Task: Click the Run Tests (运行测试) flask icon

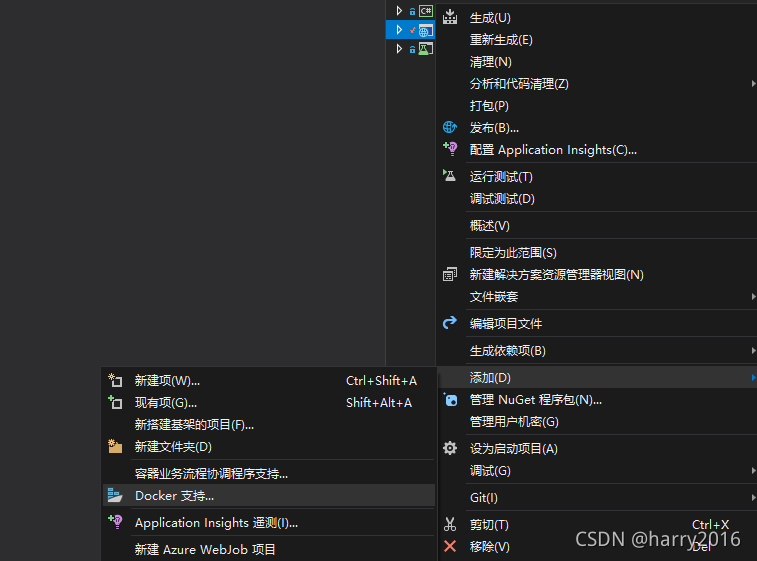Action: (449, 176)
